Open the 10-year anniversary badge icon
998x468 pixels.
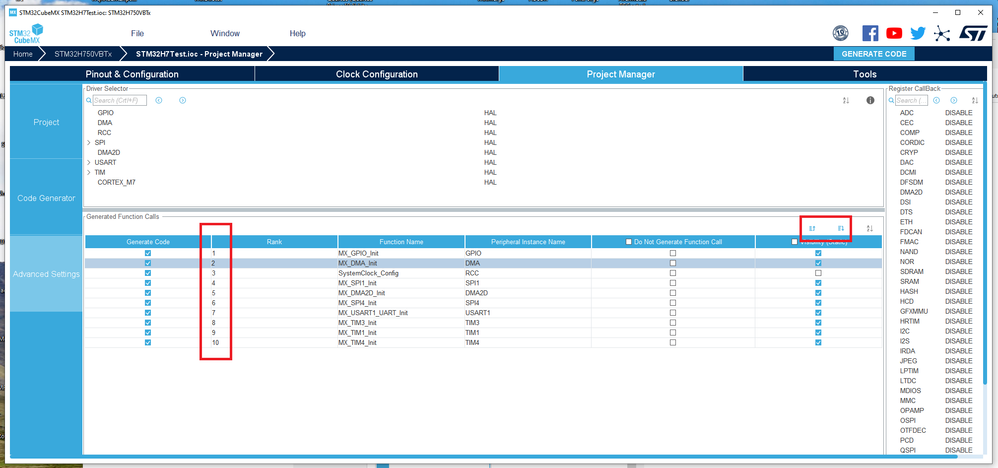(841, 33)
